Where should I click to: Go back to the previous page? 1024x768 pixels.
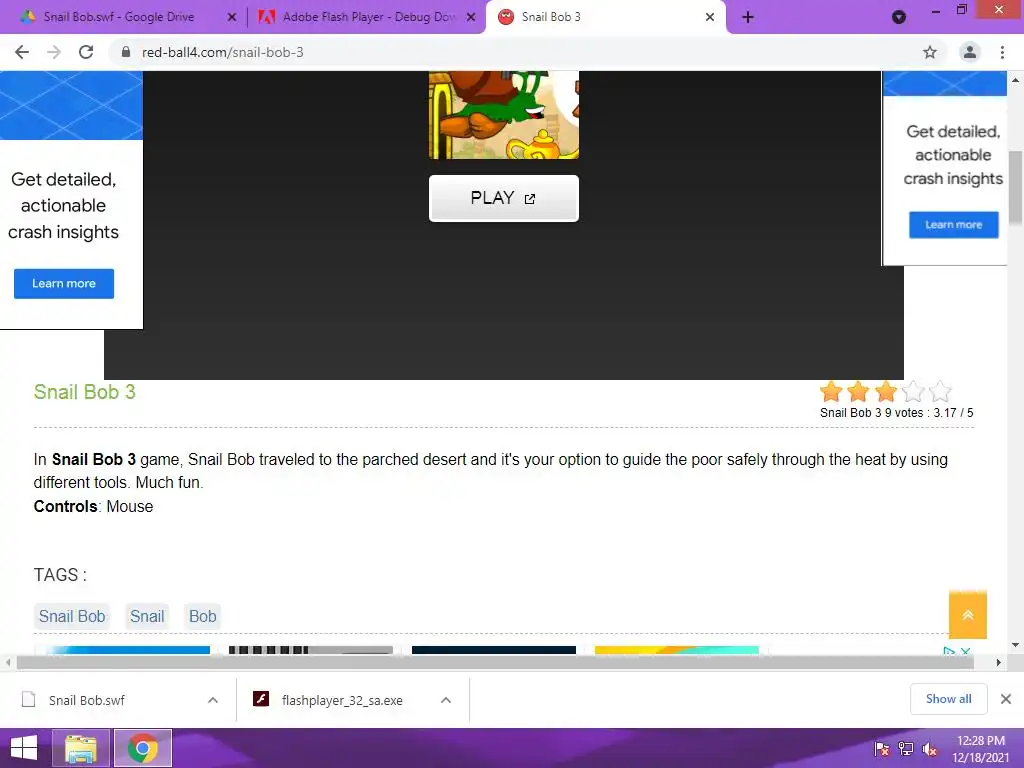[22, 52]
